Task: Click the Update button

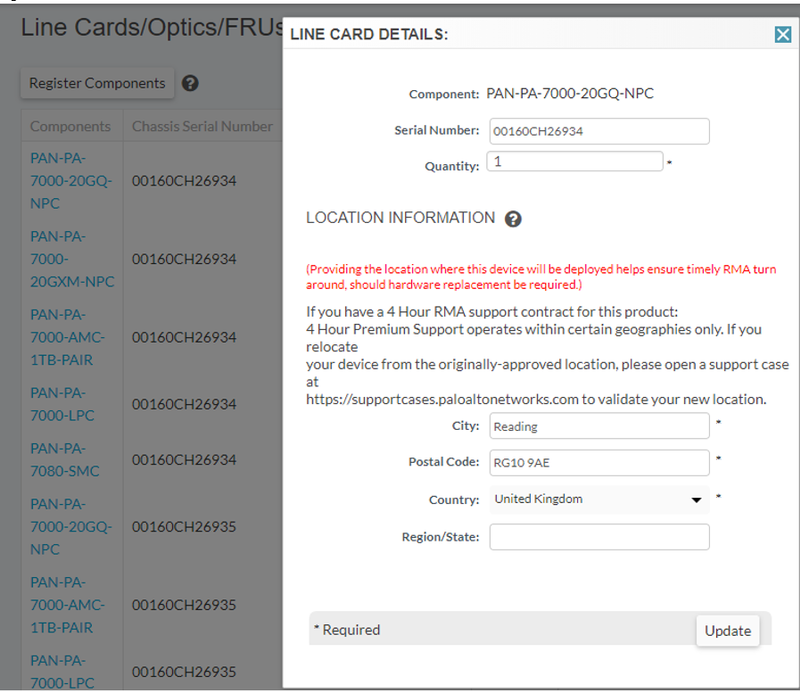Action: (x=727, y=630)
